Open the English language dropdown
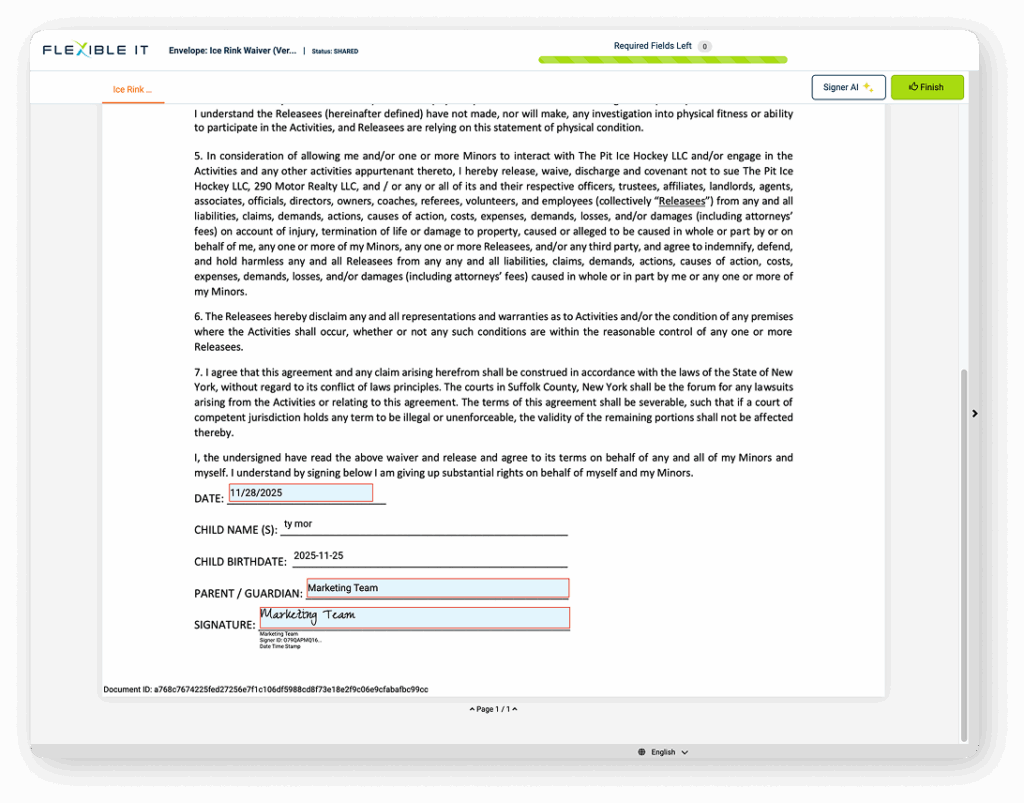Viewport: 1024px width, 803px height. click(x=664, y=752)
